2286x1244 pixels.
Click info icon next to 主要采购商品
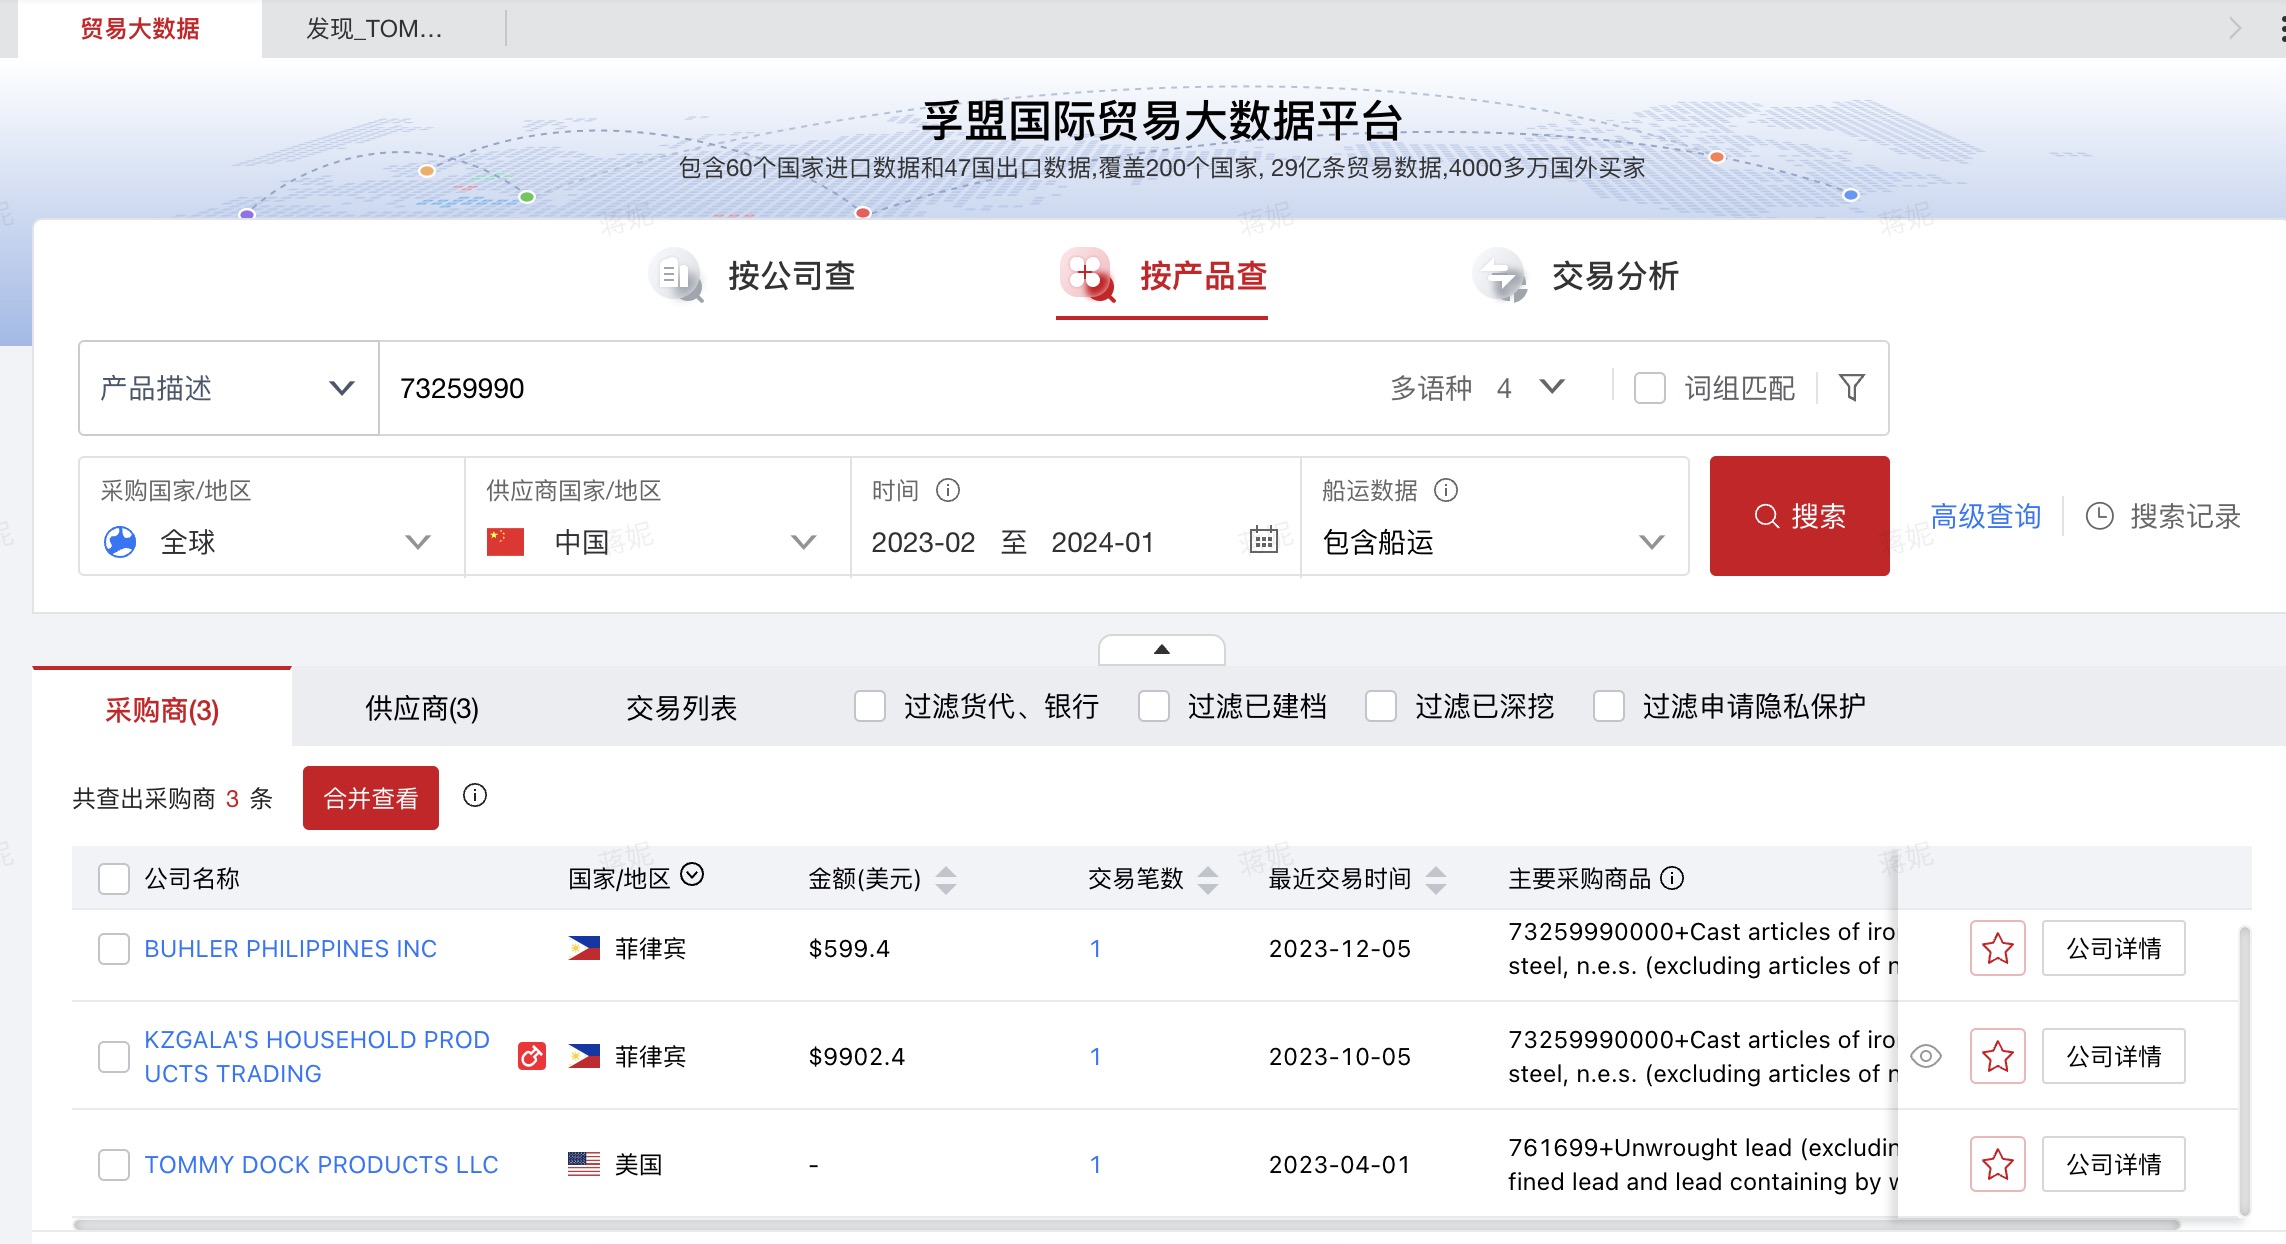coord(1672,878)
